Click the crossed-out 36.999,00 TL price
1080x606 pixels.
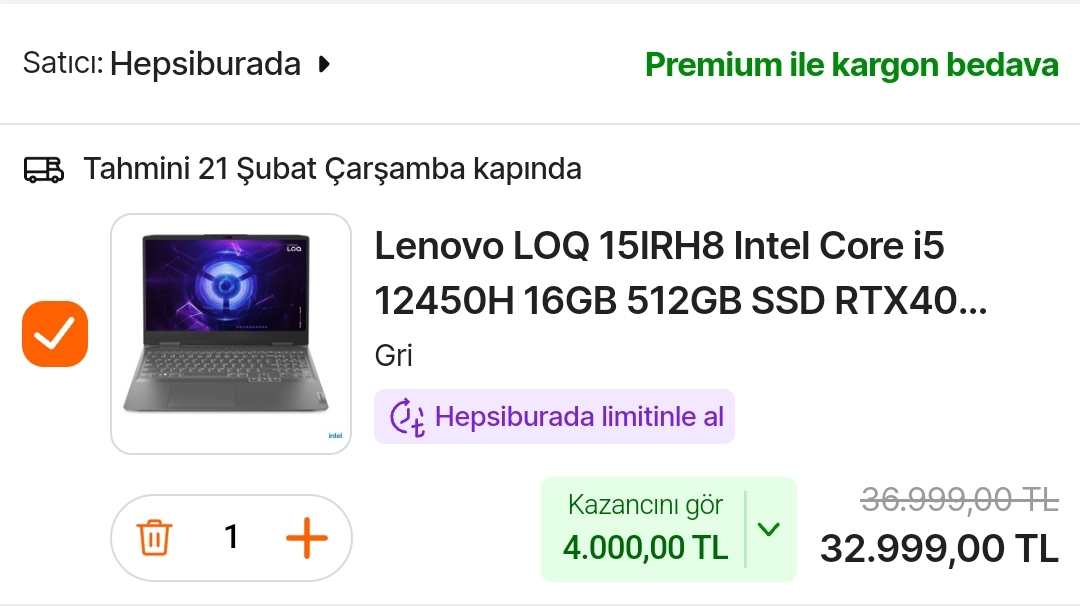pos(959,499)
